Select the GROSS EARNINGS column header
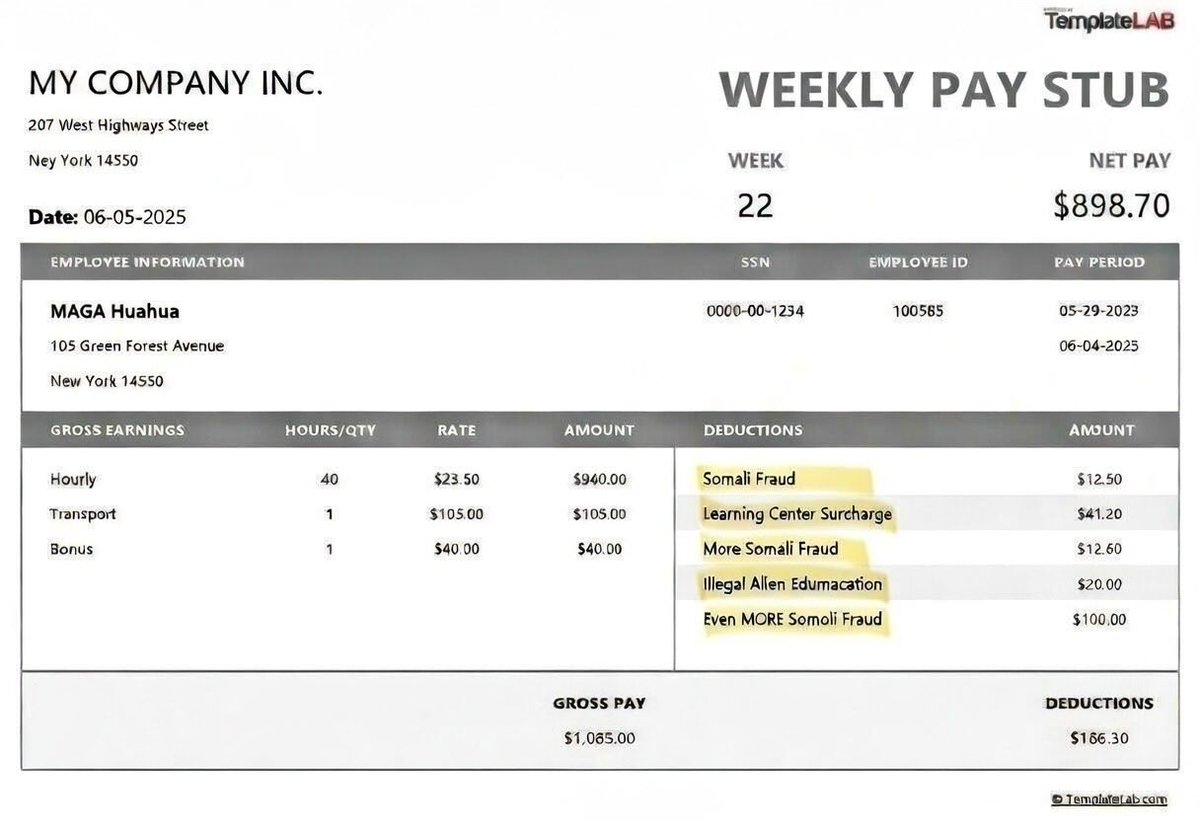 click(118, 430)
